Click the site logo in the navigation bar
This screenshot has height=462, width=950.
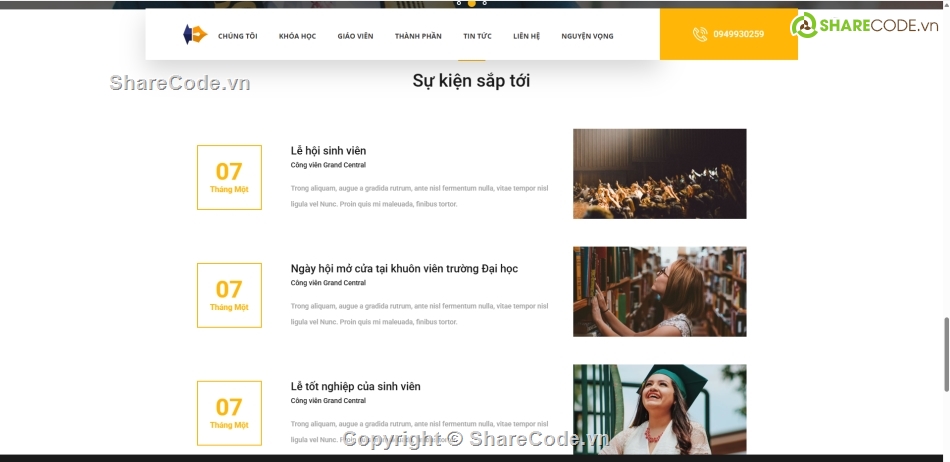click(195, 35)
